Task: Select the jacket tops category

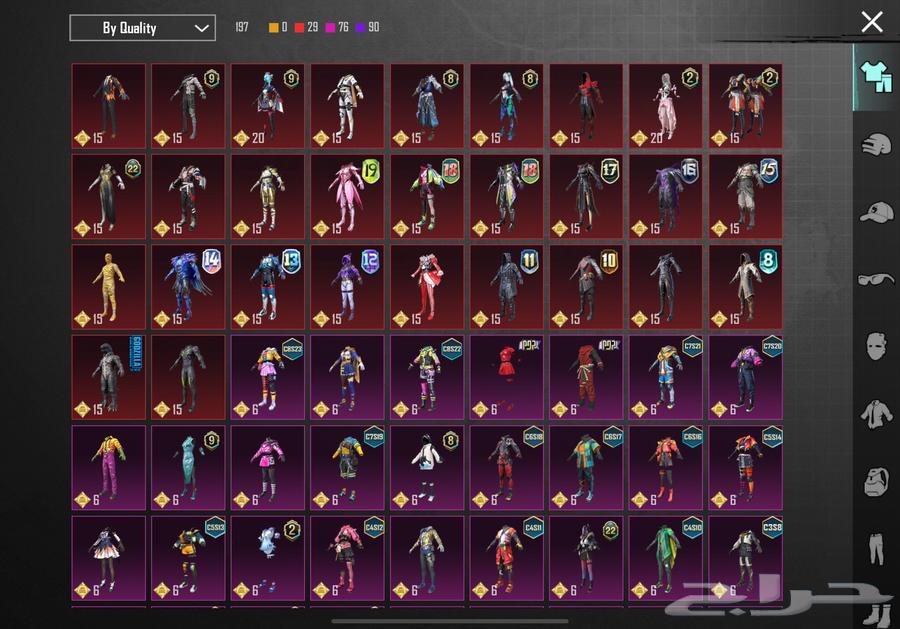Action: coord(876,413)
